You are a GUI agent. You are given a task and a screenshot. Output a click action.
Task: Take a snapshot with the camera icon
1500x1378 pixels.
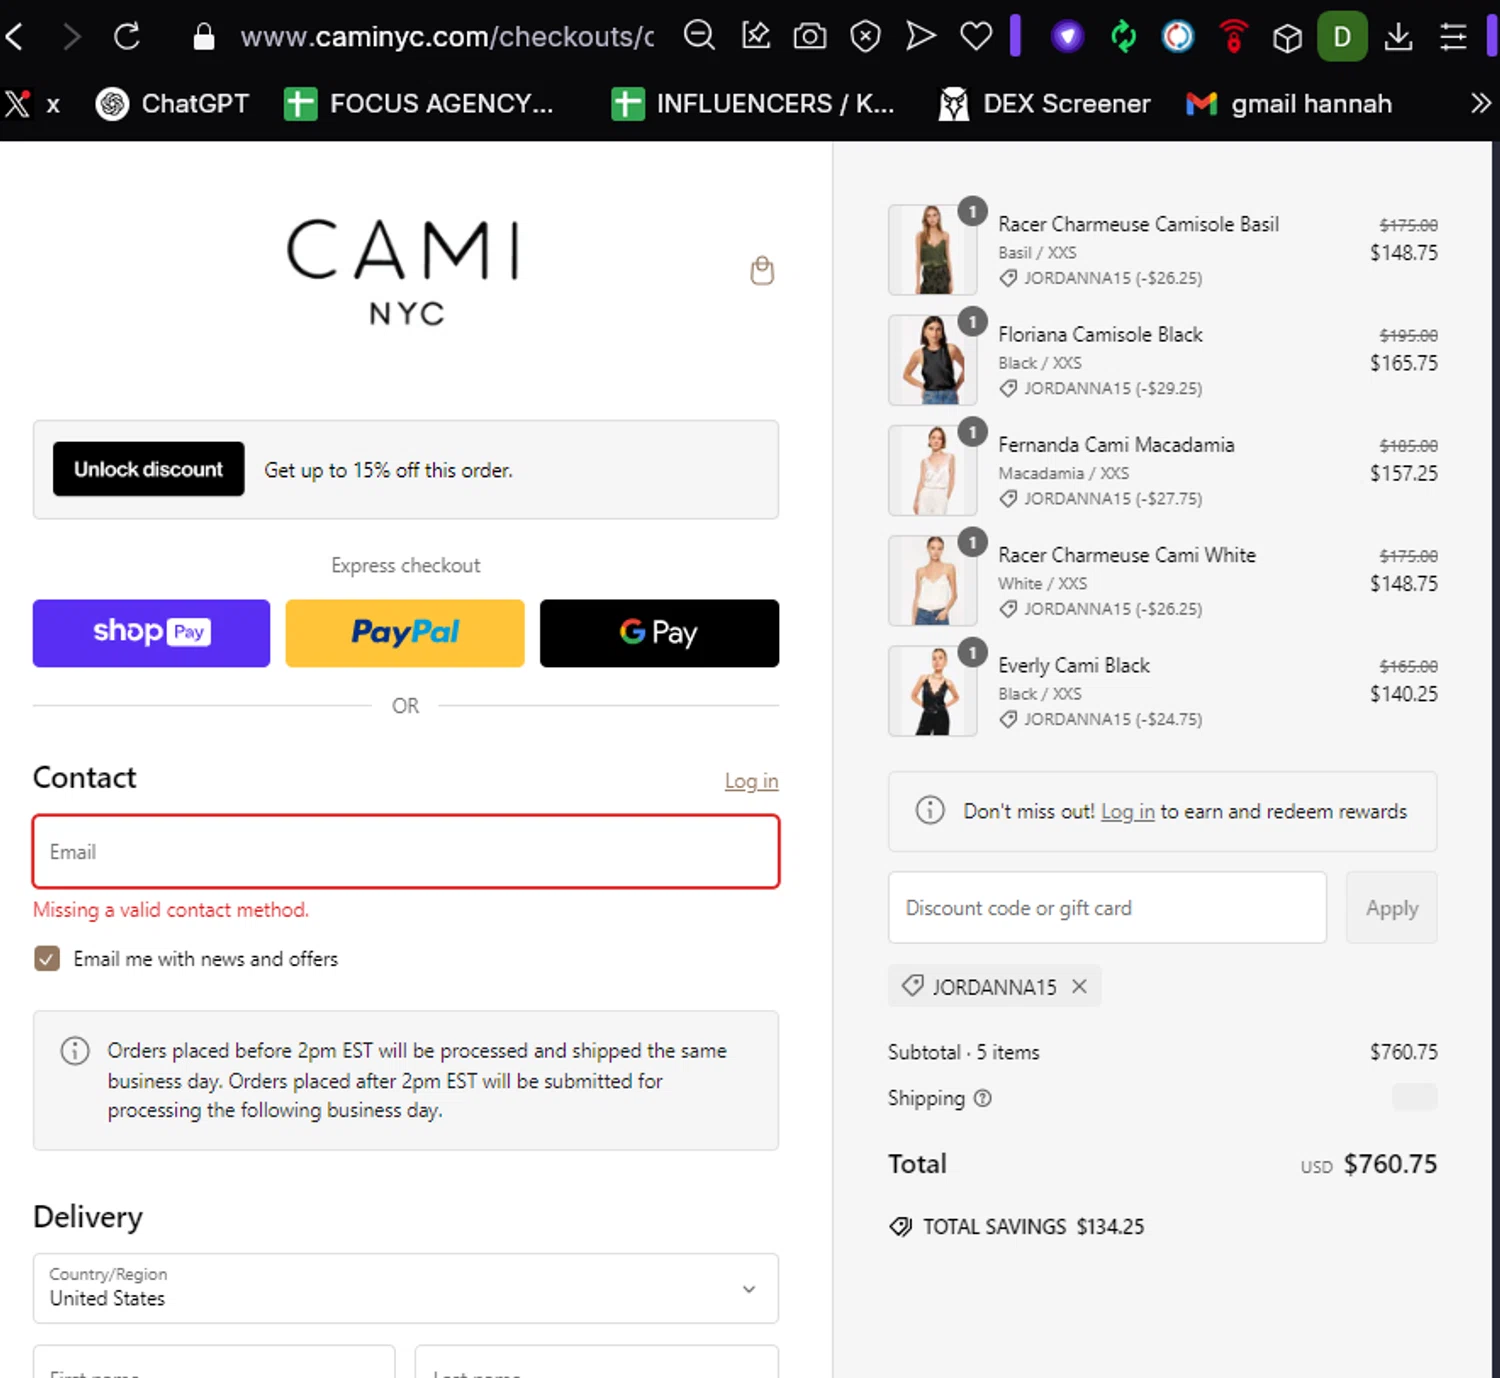click(810, 37)
